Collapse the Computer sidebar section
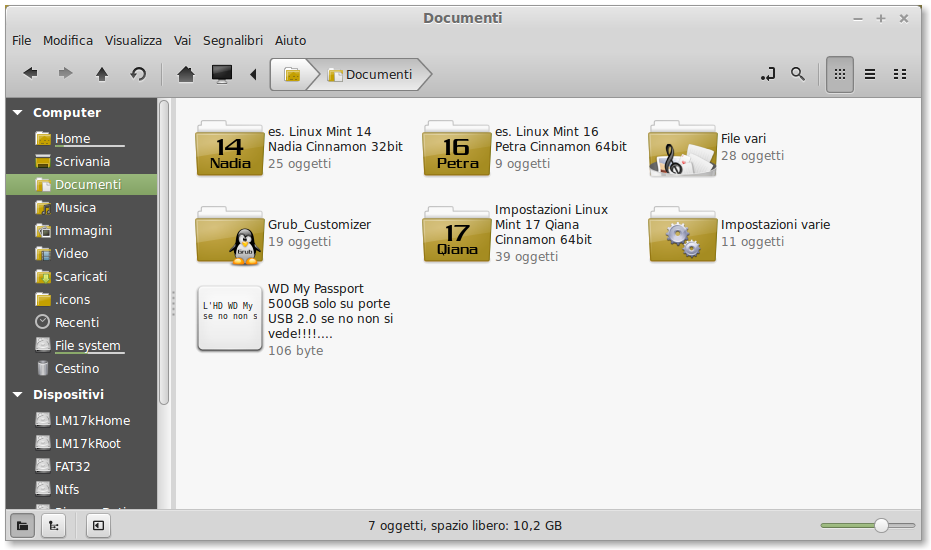This screenshot has height=550, width=931. [18, 112]
